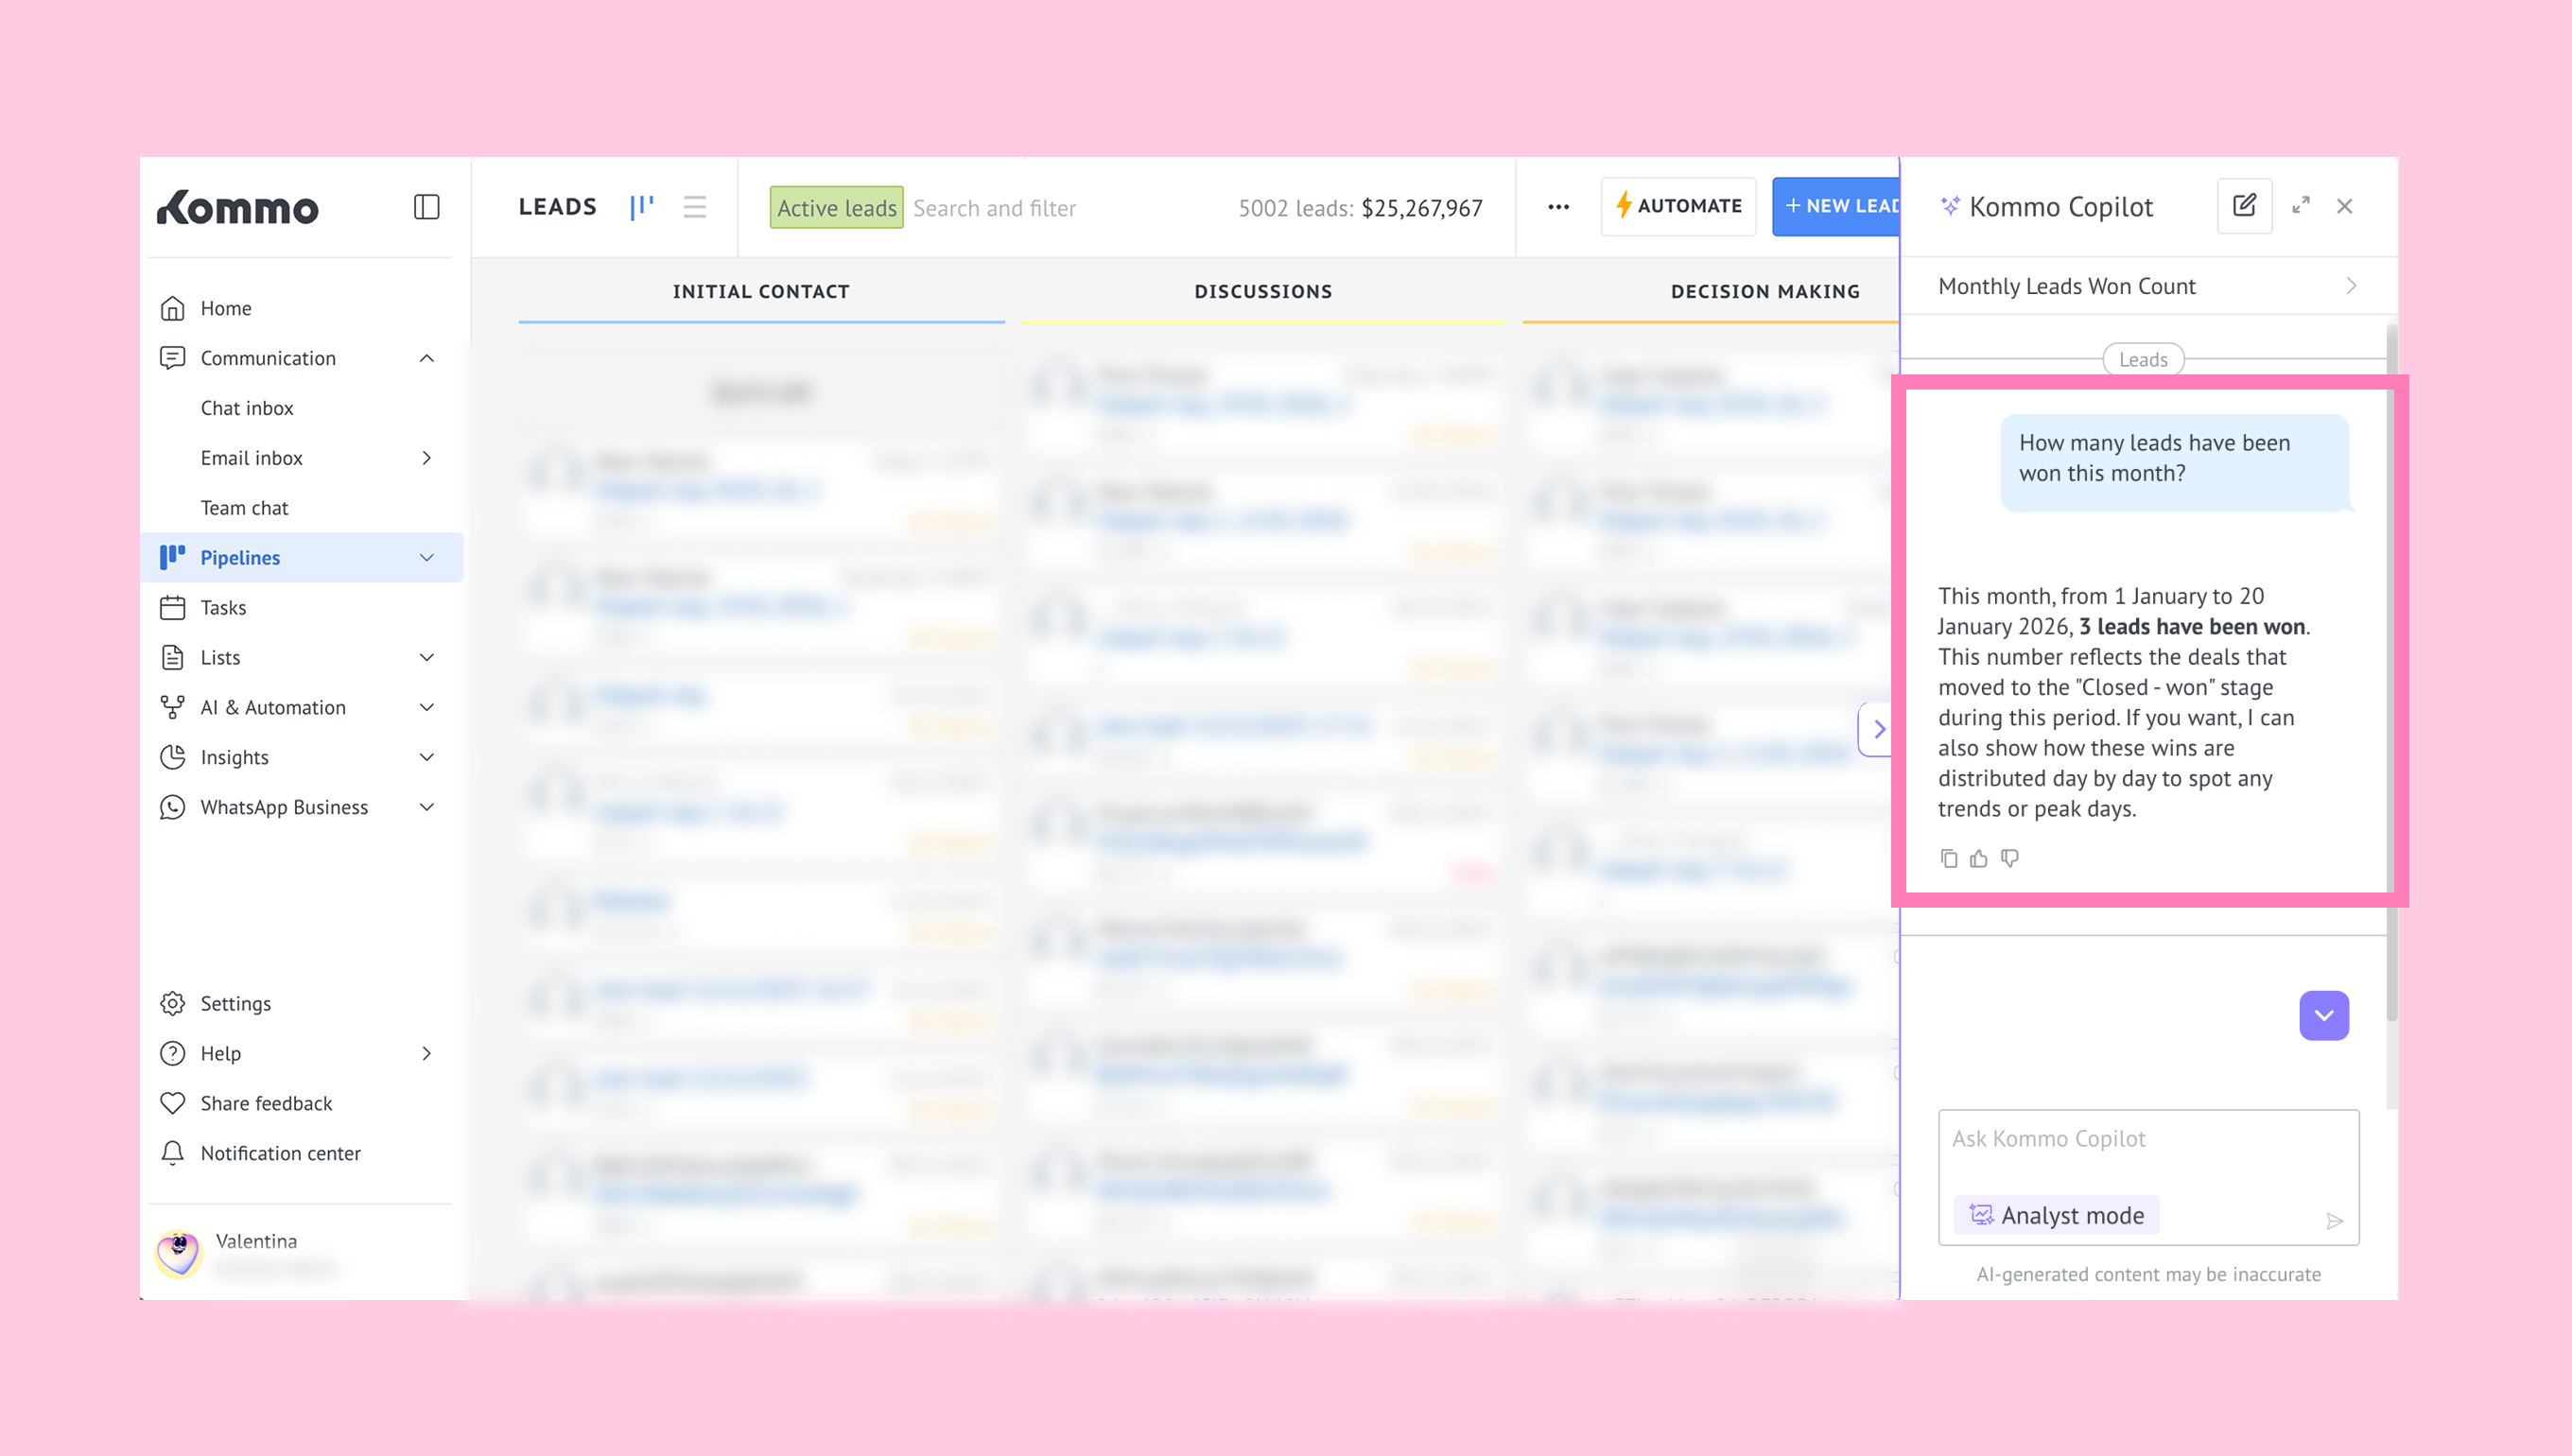Viewport: 2572px width, 1456px height.
Task: Collapse the Communication menu section
Action: [426, 358]
